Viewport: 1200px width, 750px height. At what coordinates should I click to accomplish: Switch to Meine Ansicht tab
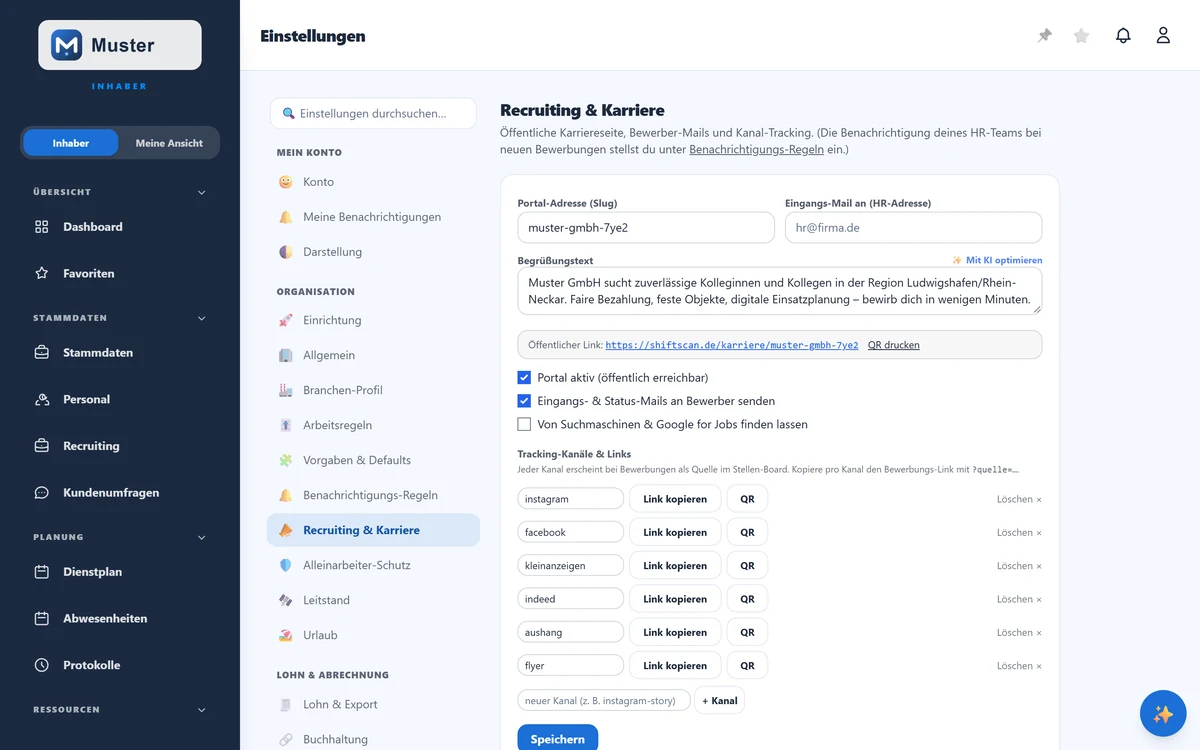point(169,143)
